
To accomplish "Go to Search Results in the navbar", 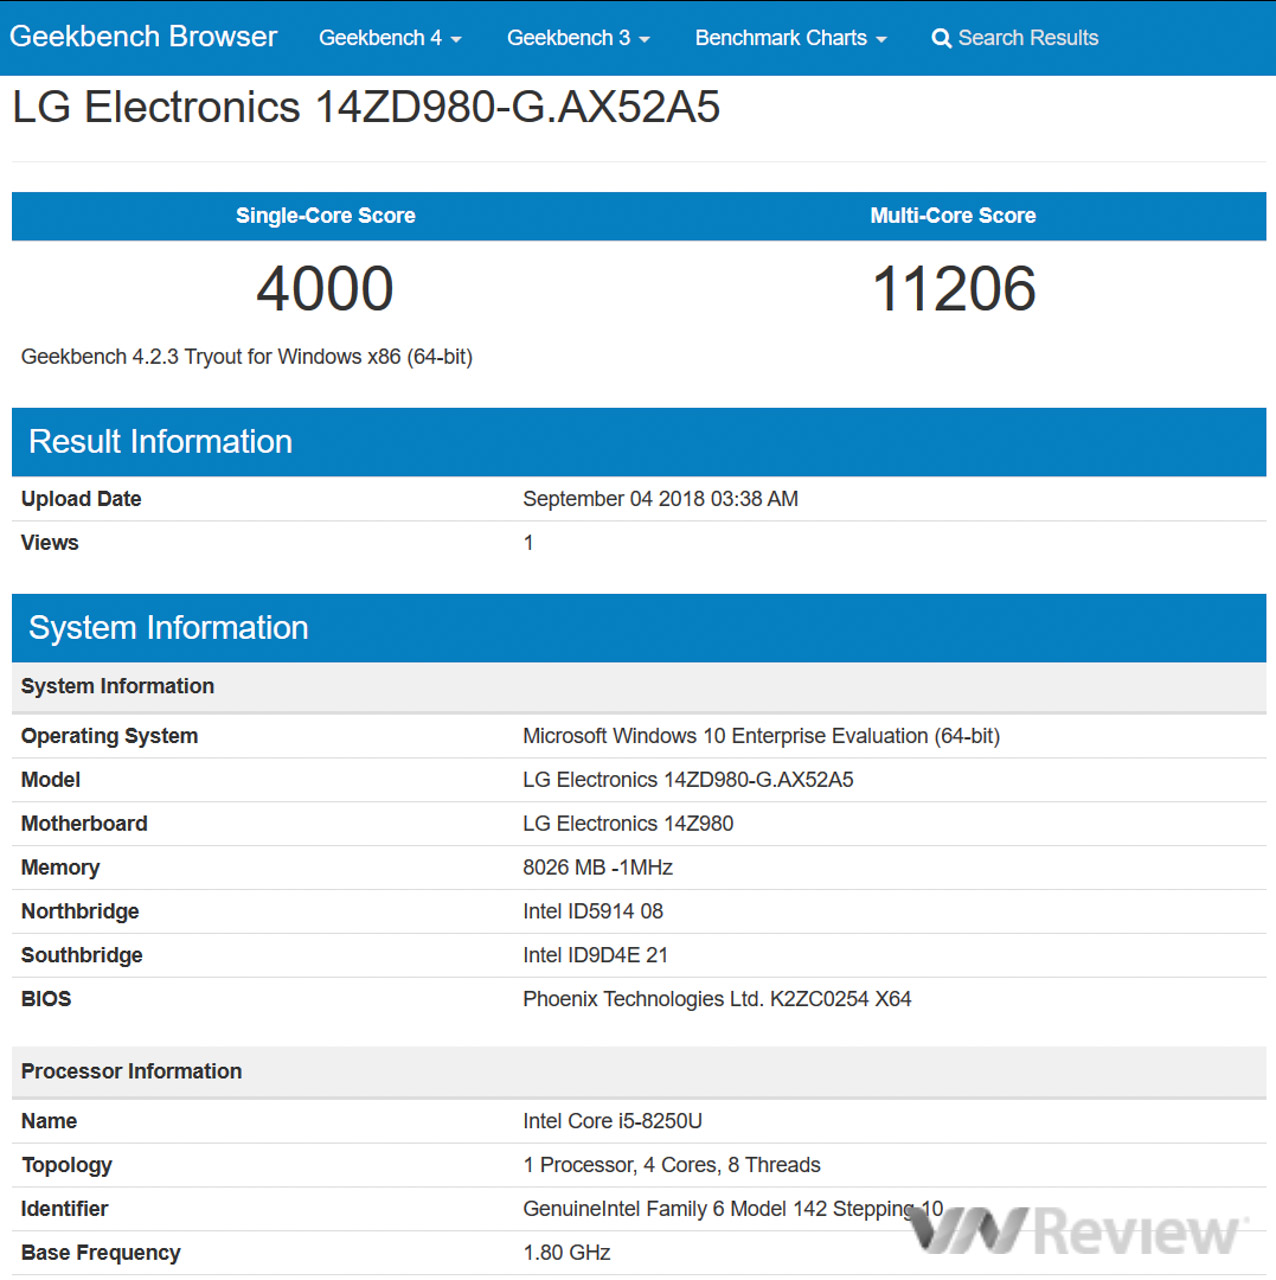I will pos(1015,38).
